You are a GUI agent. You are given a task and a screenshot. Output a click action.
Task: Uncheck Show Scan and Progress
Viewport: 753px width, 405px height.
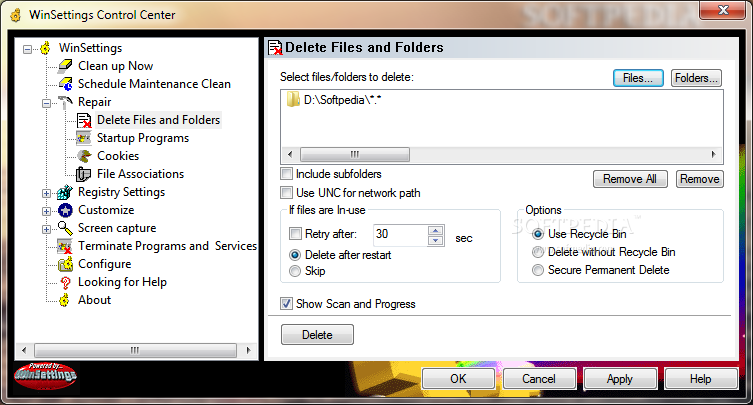pos(287,304)
